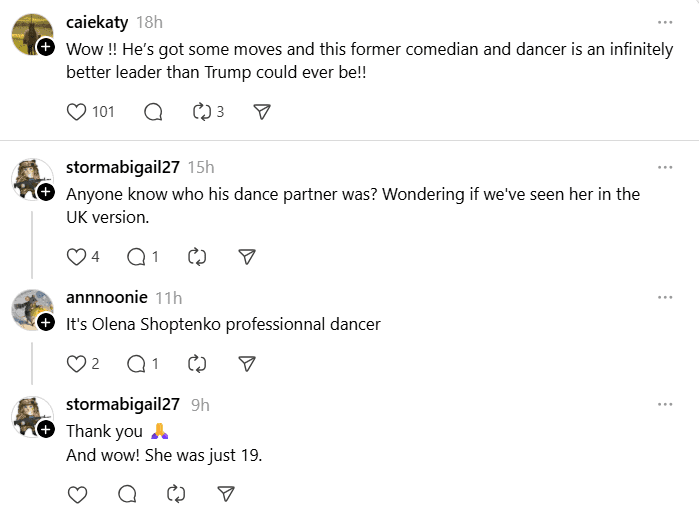Share stormabigail27's dance partner question

click(x=247, y=256)
